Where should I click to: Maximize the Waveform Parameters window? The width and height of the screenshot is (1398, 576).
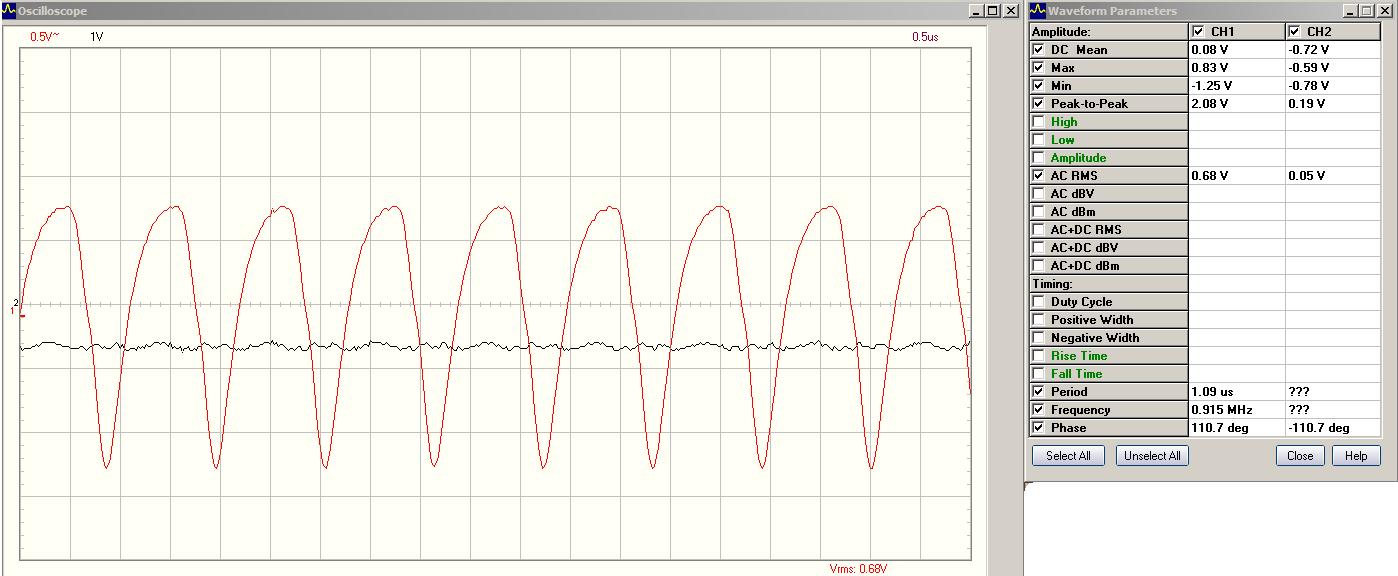pos(1366,11)
